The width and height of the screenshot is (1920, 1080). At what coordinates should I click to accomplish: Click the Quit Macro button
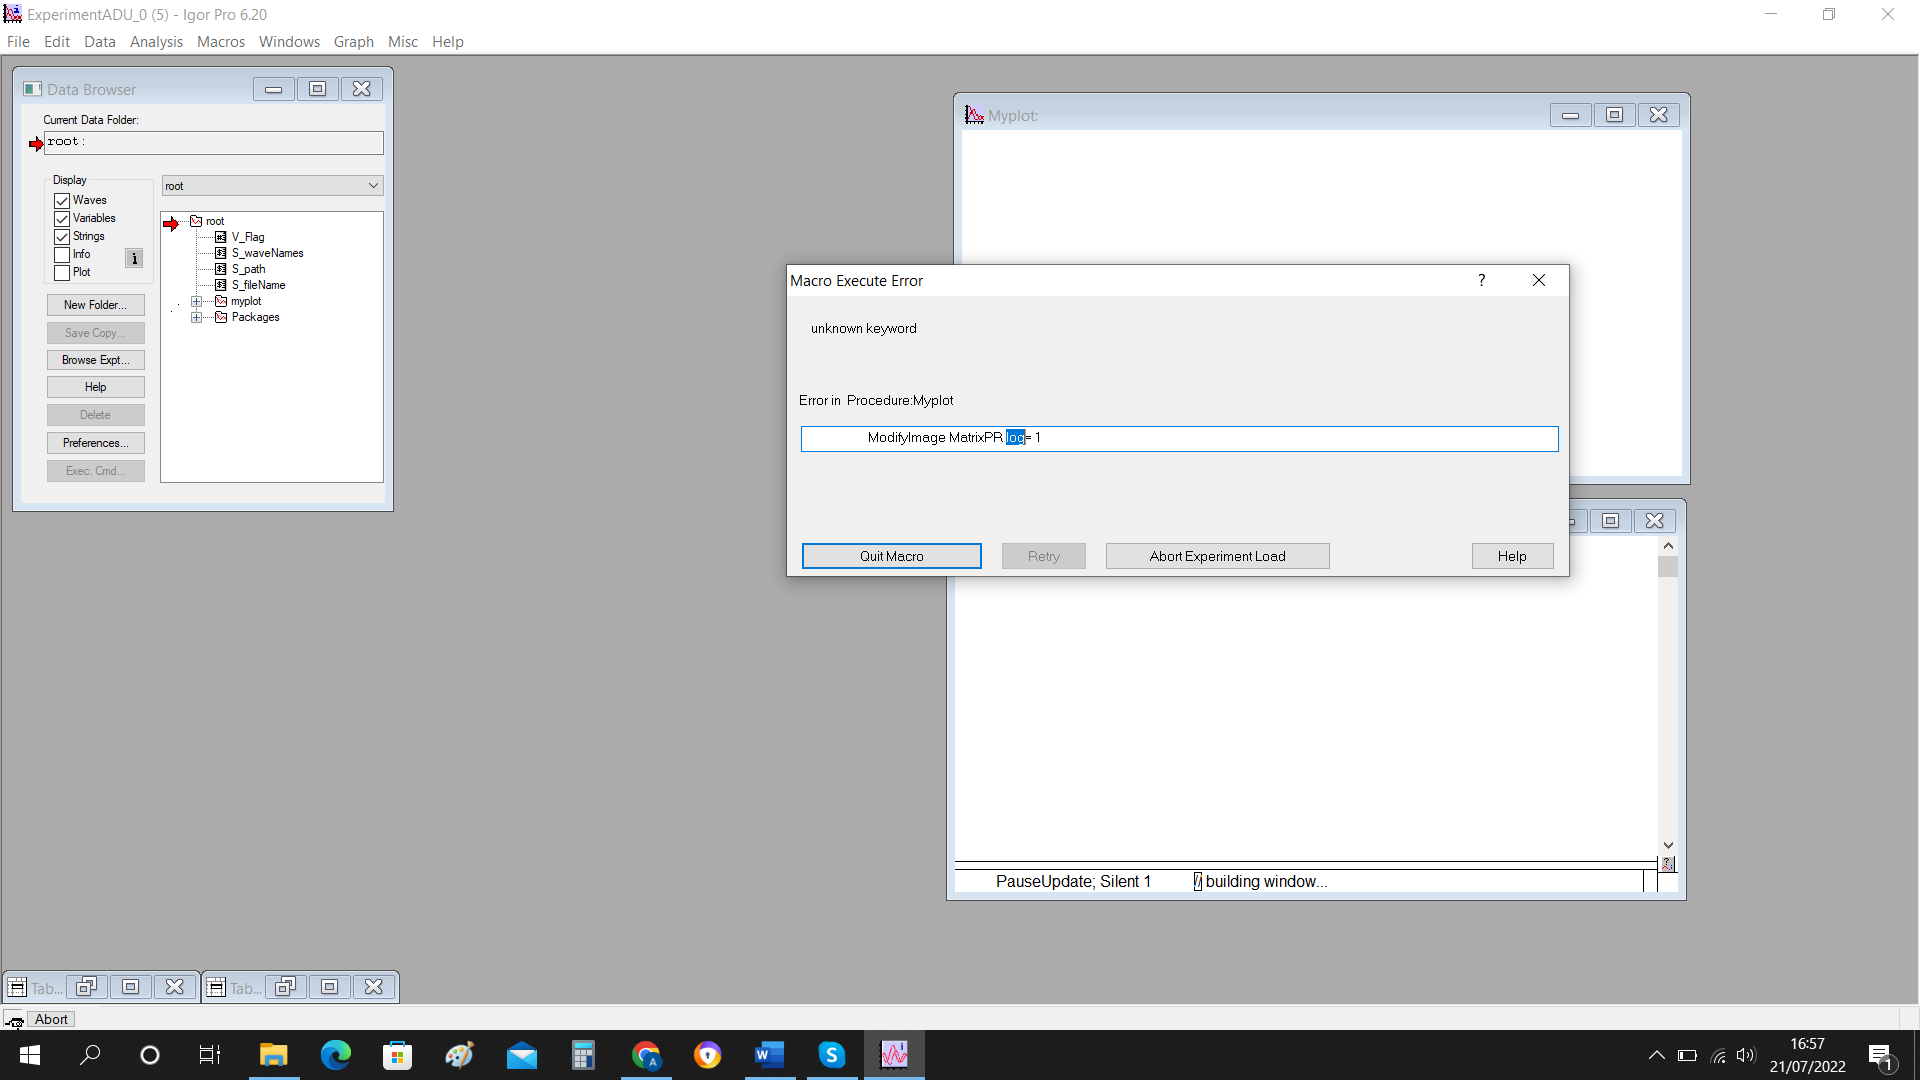[891, 556]
